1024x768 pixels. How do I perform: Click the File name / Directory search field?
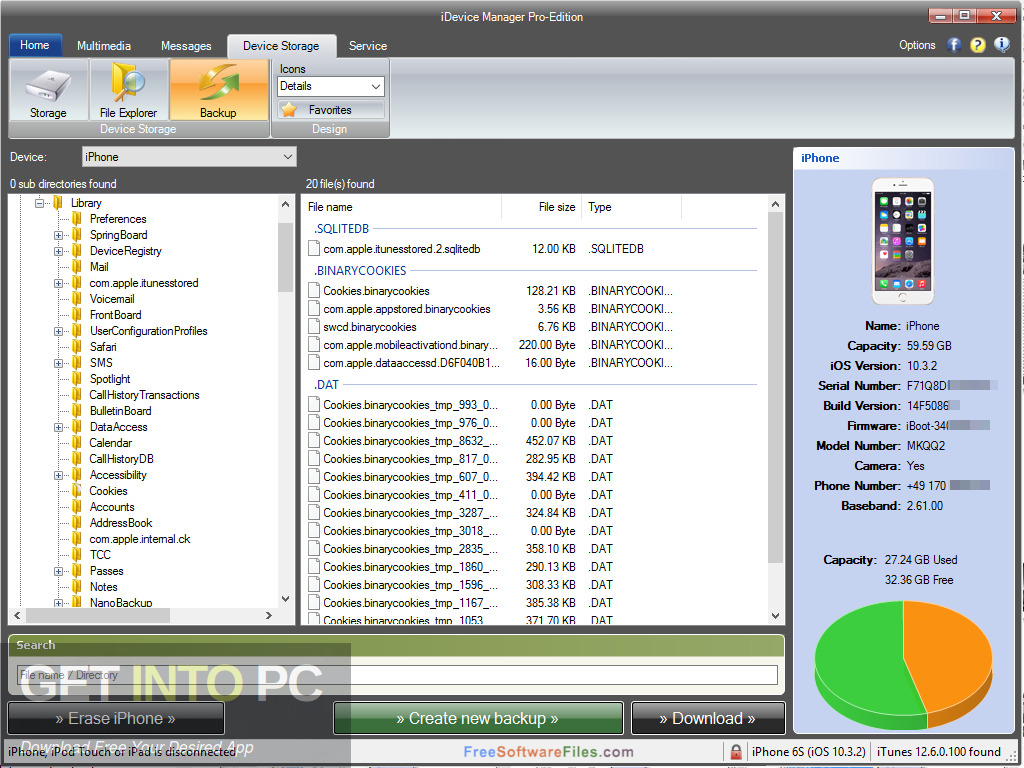point(397,675)
